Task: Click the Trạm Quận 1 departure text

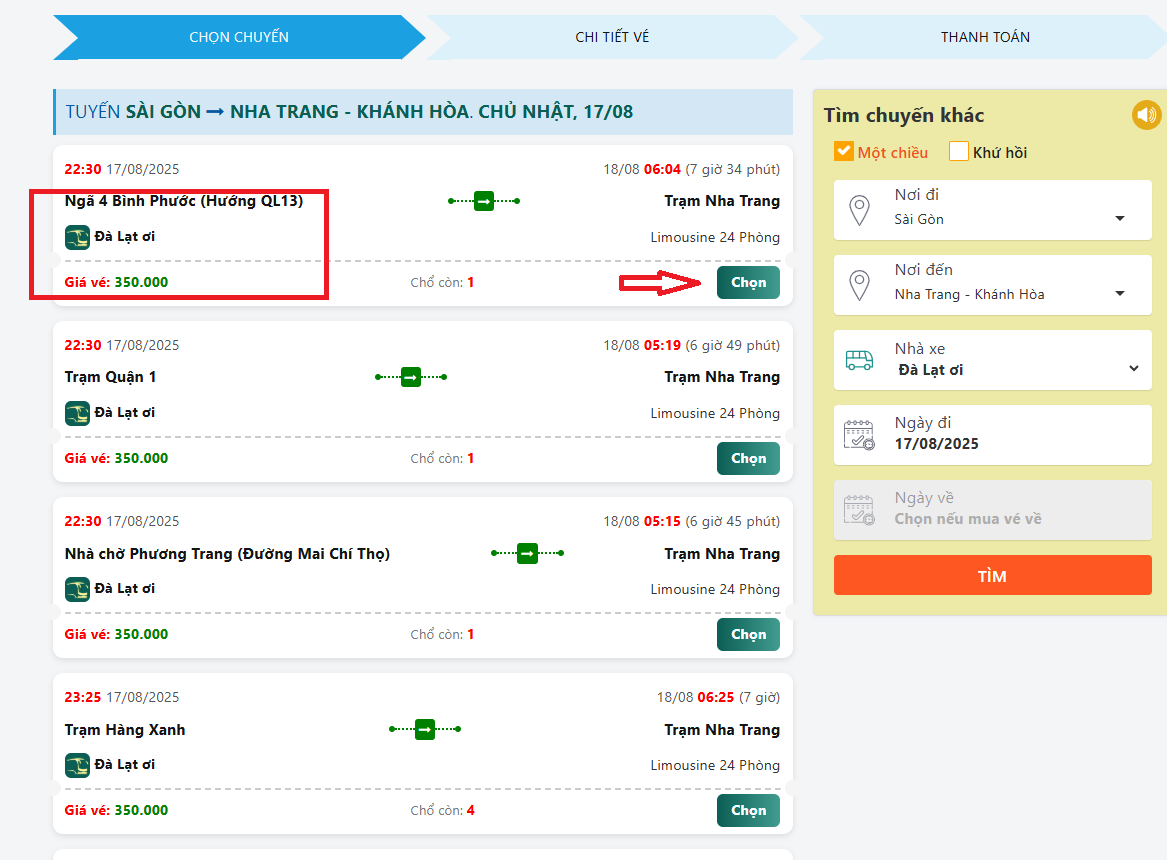Action: pyautogui.click(x=110, y=377)
